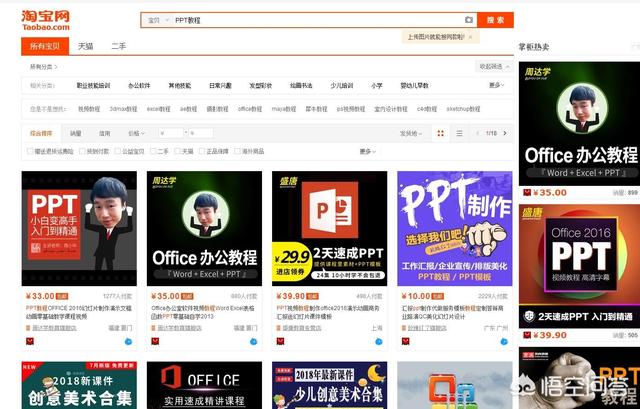Click the orange 搜索 button

pyautogui.click(x=495, y=20)
